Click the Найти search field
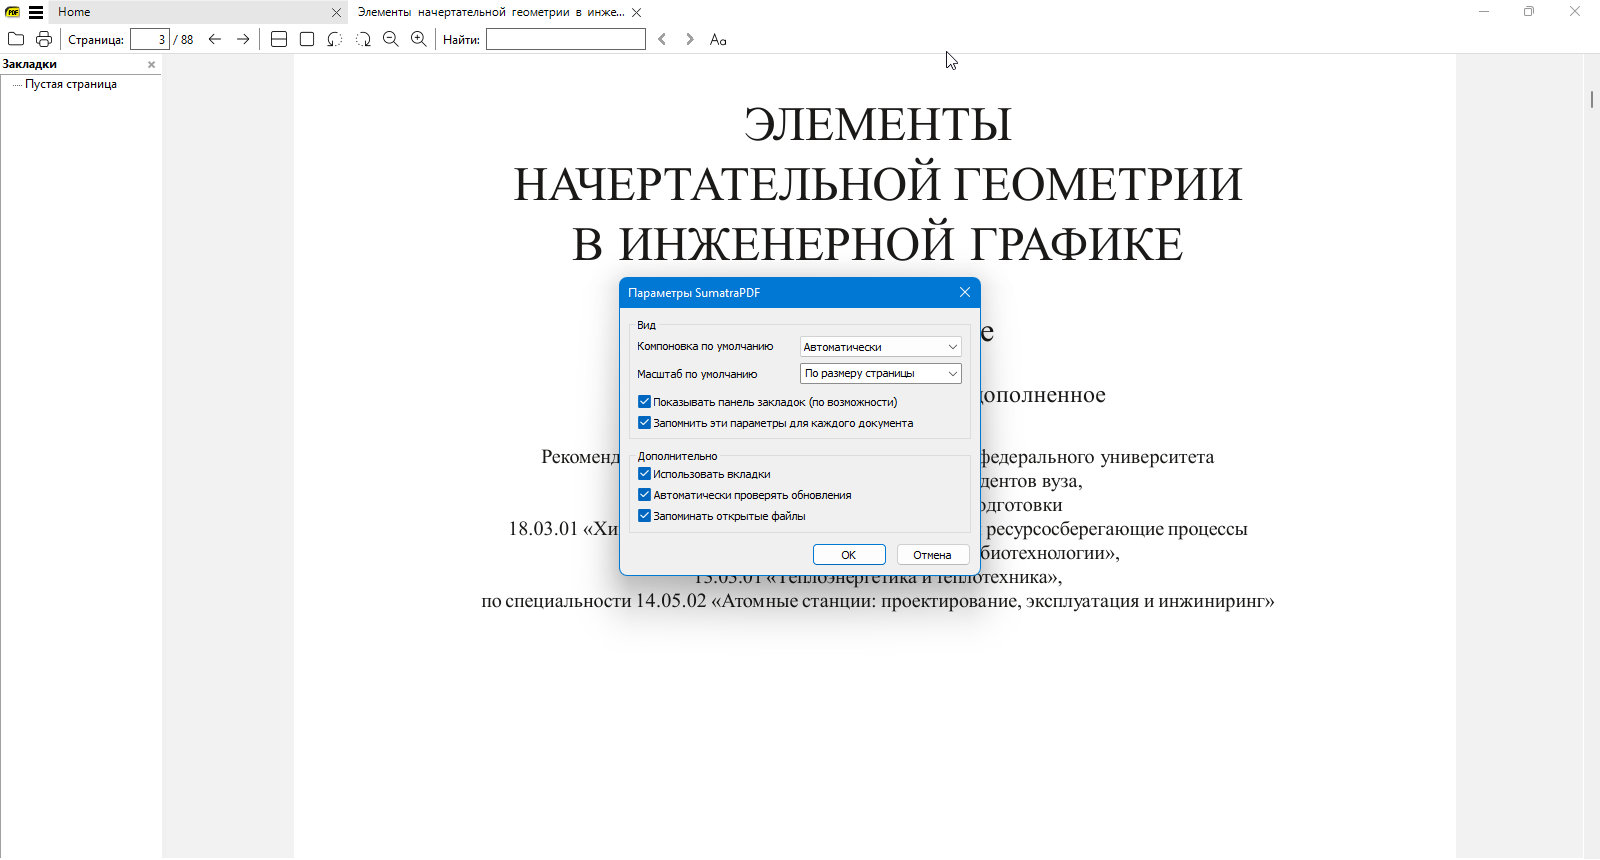Viewport: 1600px width, 860px height. click(566, 39)
